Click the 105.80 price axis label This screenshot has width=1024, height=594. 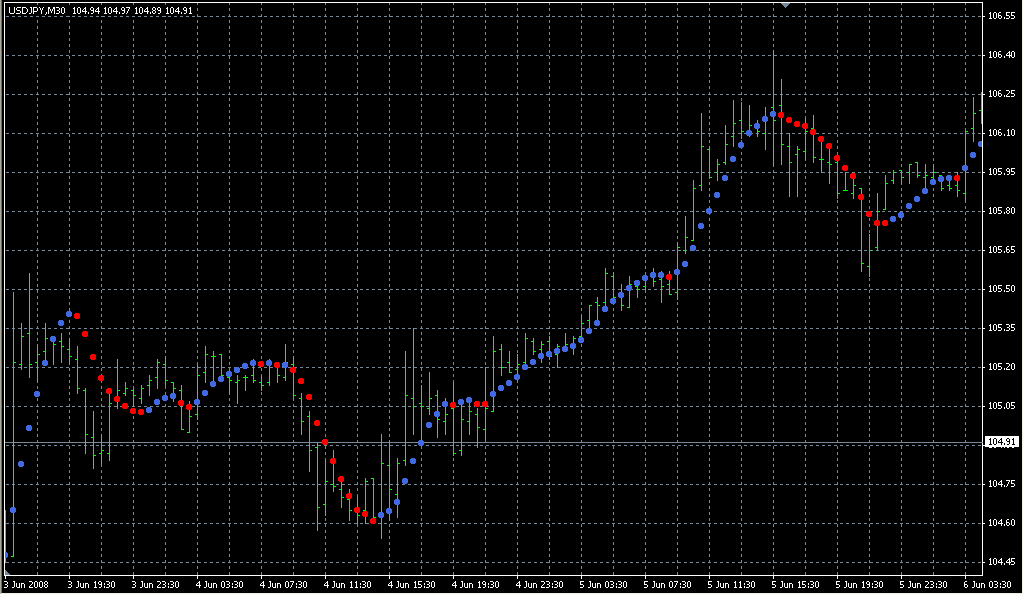click(x=1001, y=211)
